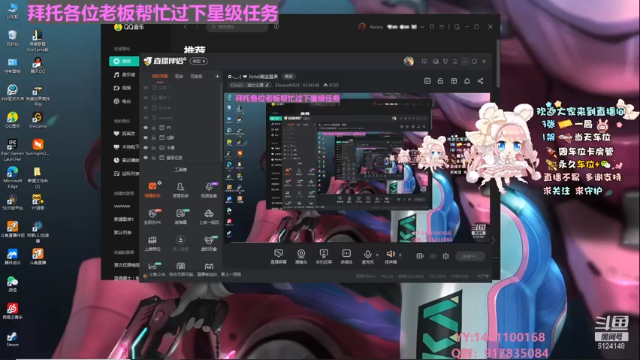Open 腾讯QQ desktop icon
This screenshot has width=640, height=360.
(x=37, y=65)
